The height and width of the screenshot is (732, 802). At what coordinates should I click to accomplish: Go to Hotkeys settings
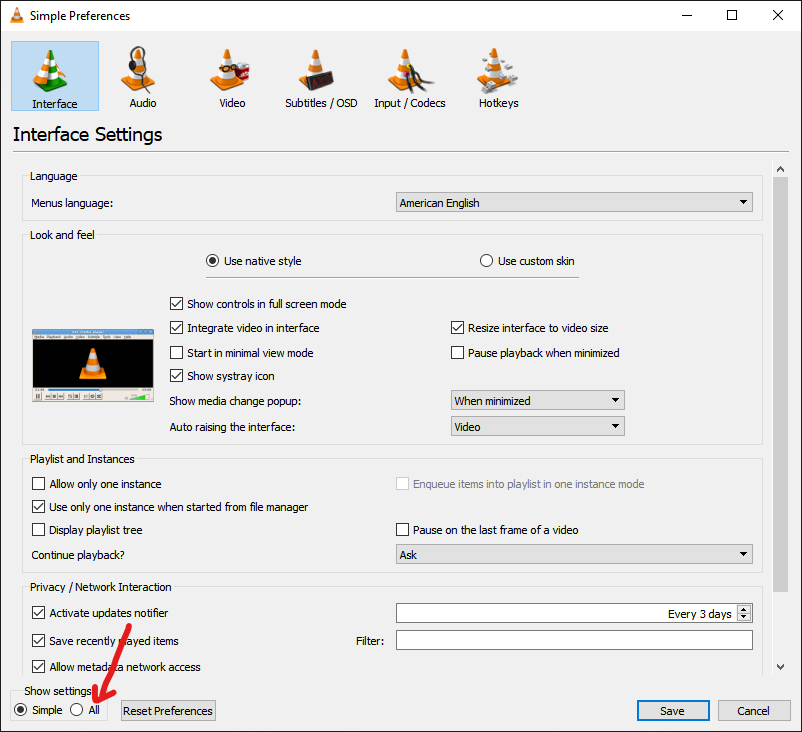498,77
